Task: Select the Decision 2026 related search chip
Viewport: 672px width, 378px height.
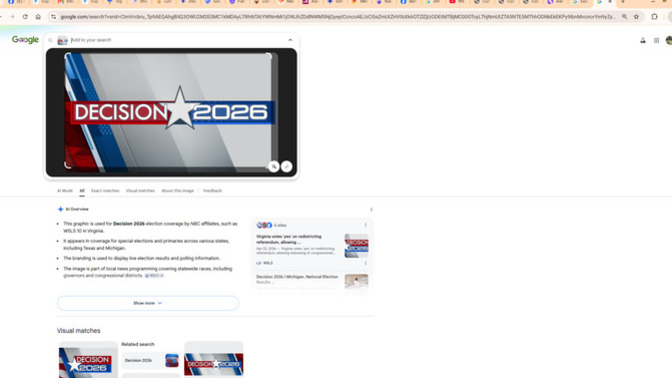Action: tap(150, 360)
